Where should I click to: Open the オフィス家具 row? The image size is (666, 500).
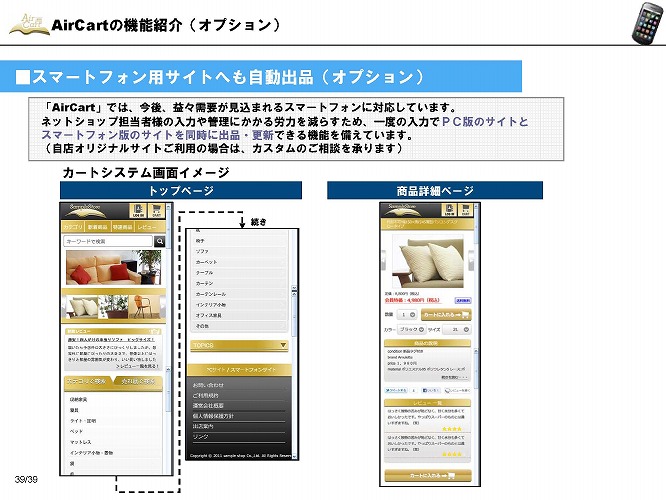pyautogui.click(x=239, y=316)
